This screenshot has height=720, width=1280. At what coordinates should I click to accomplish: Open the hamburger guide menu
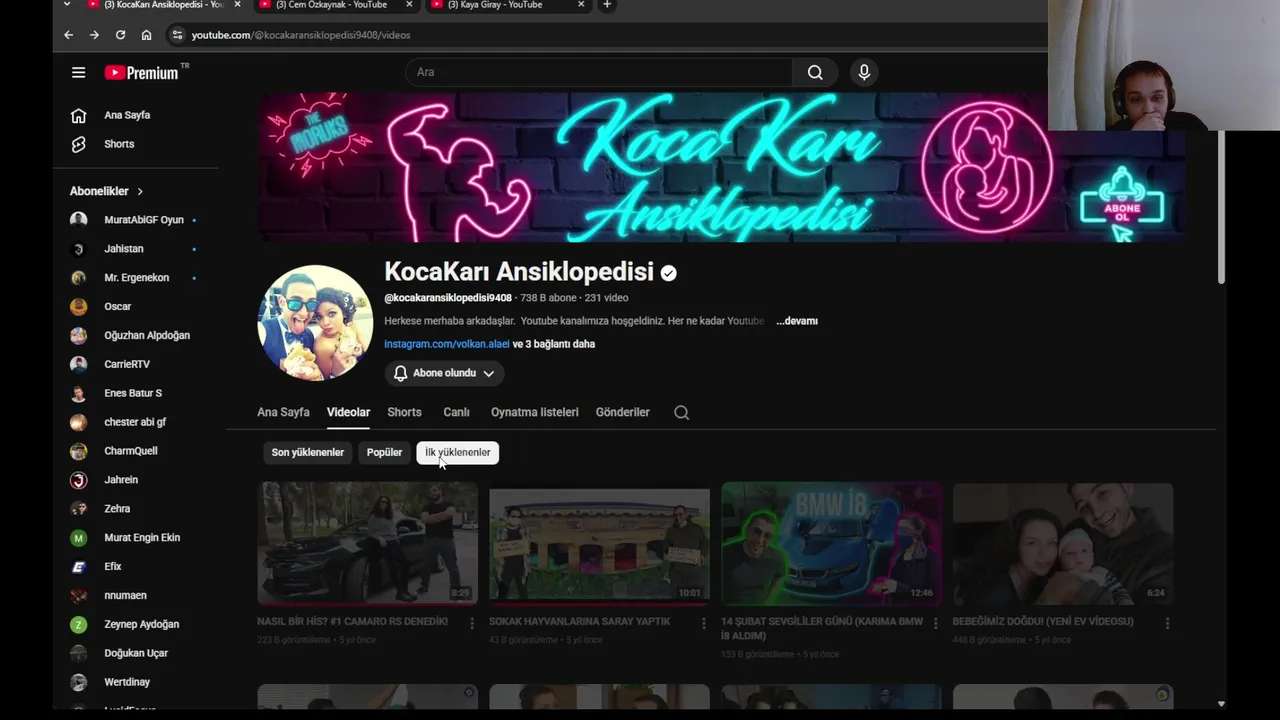(x=78, y=72)
